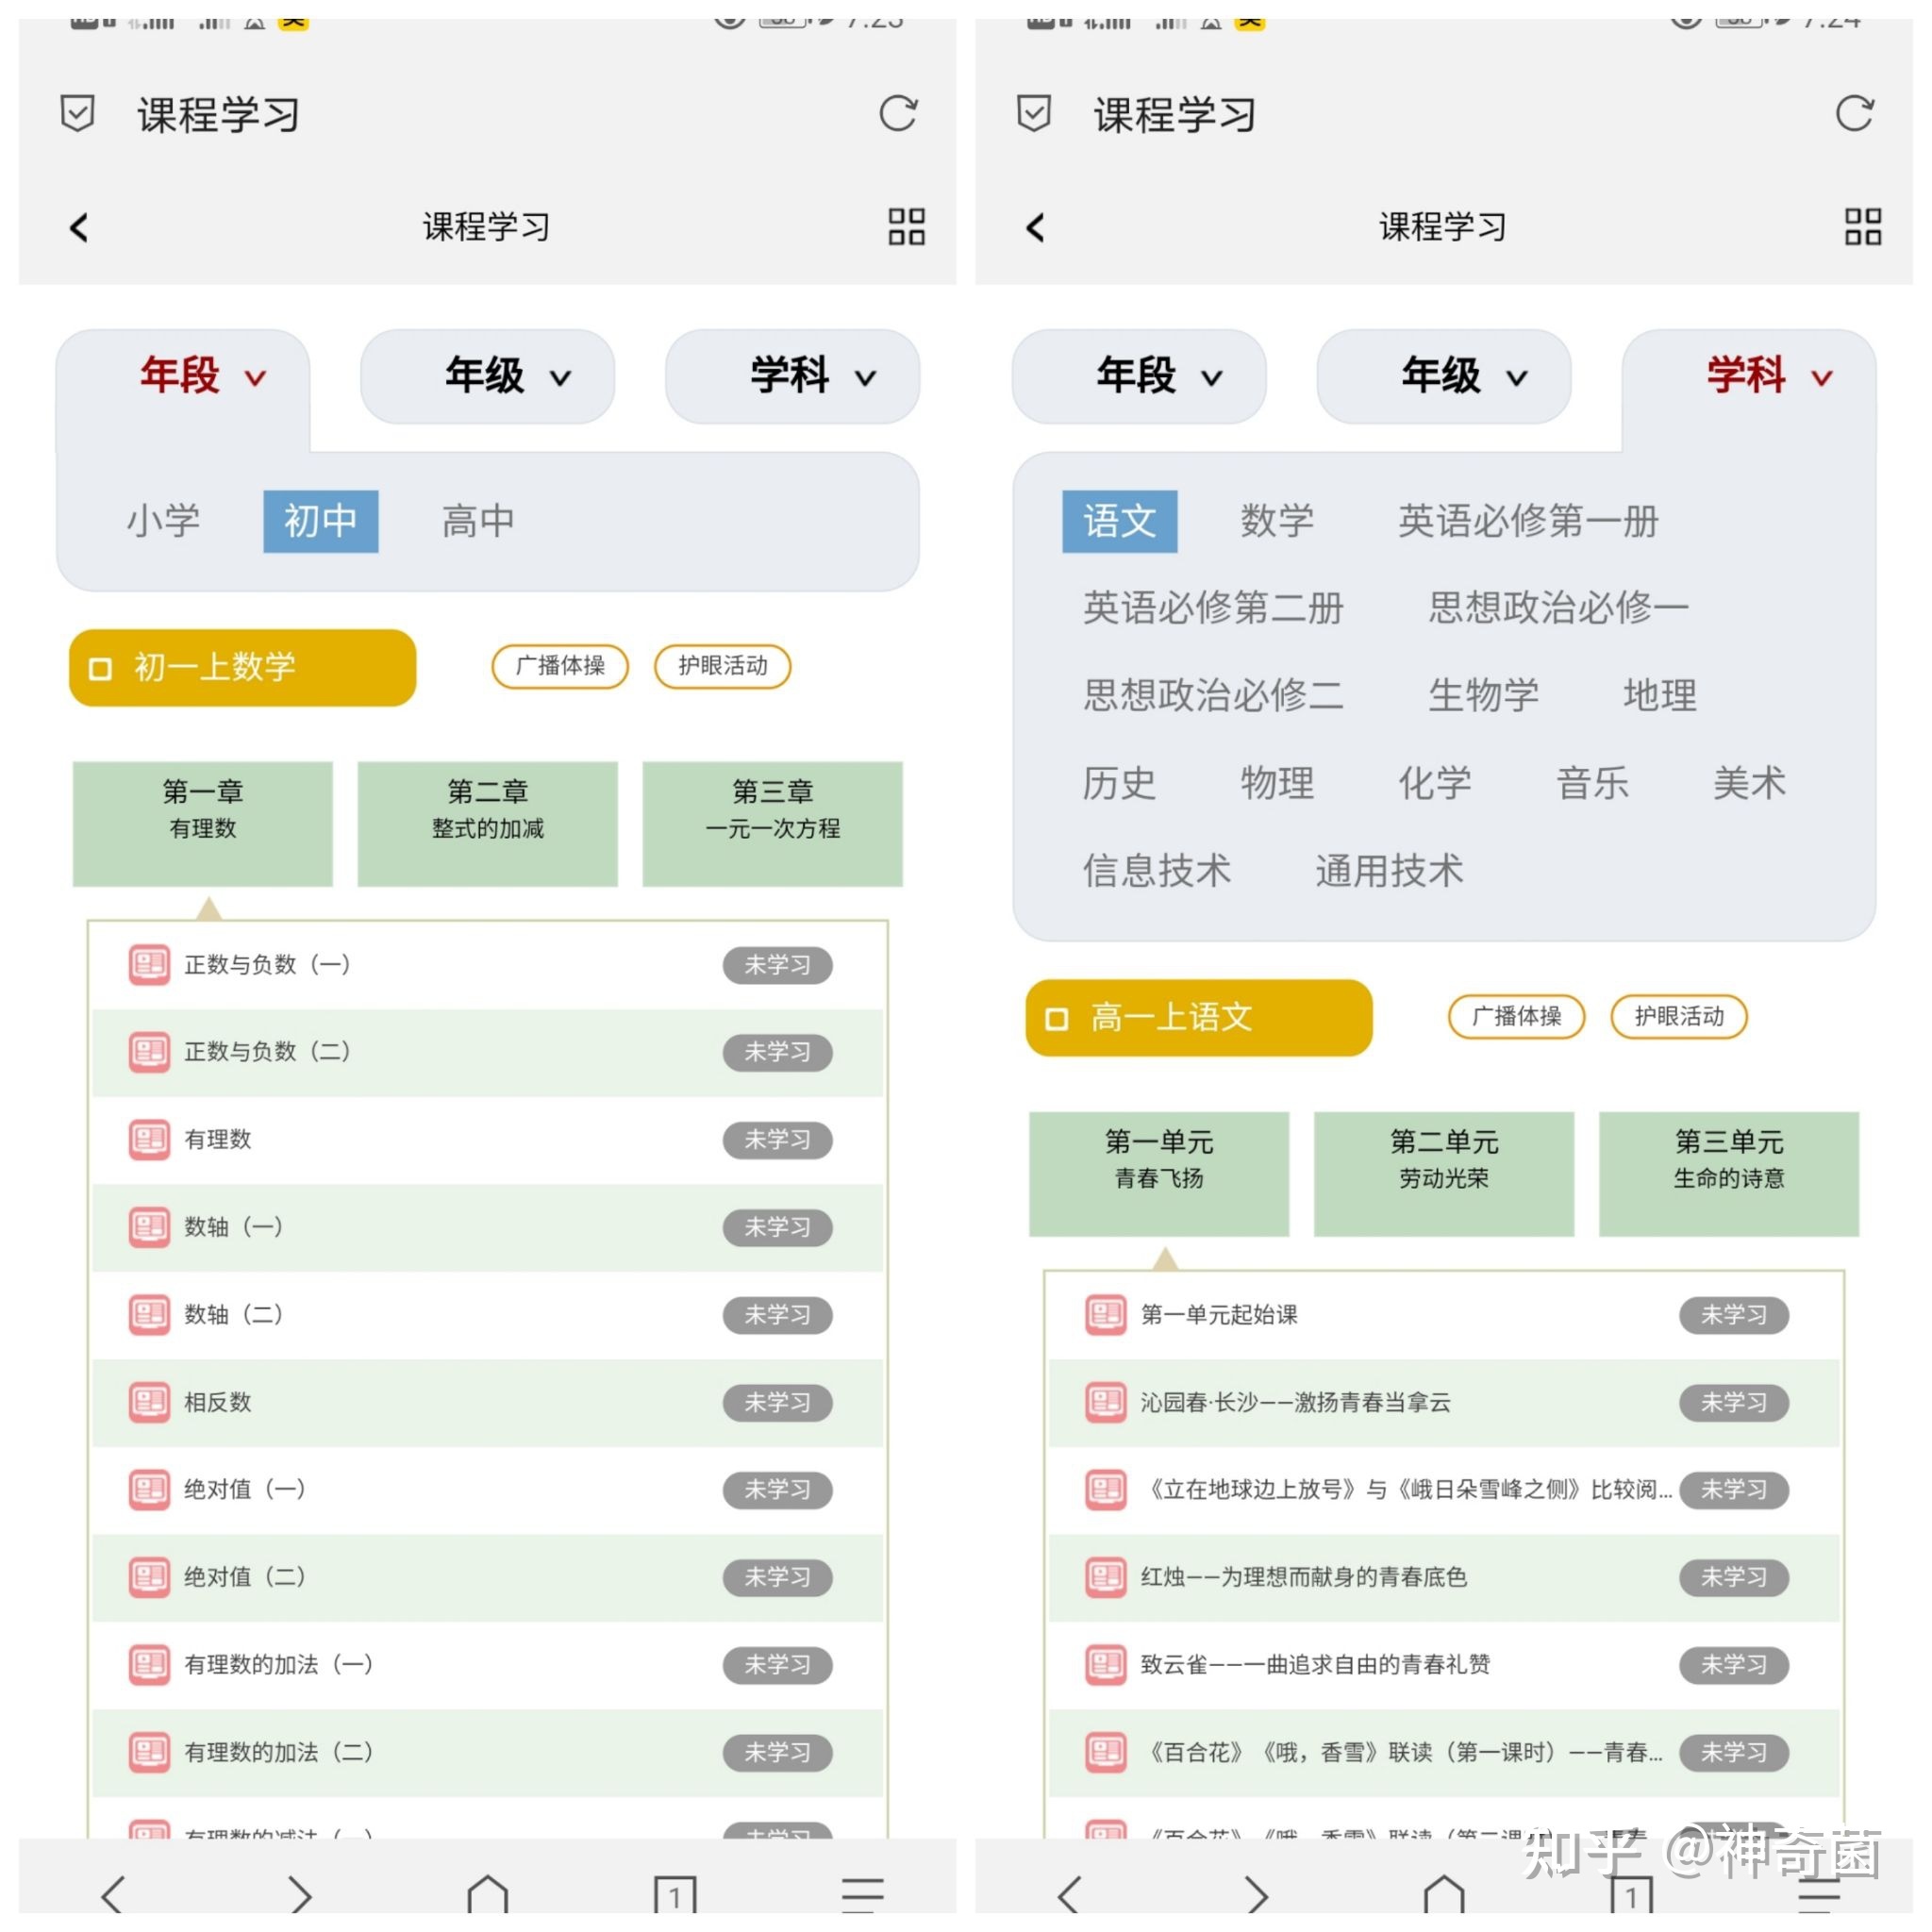Select 初中 in the 年段 filter
This screenshot has height=1932, width=1932.
(x=320, y=520)
